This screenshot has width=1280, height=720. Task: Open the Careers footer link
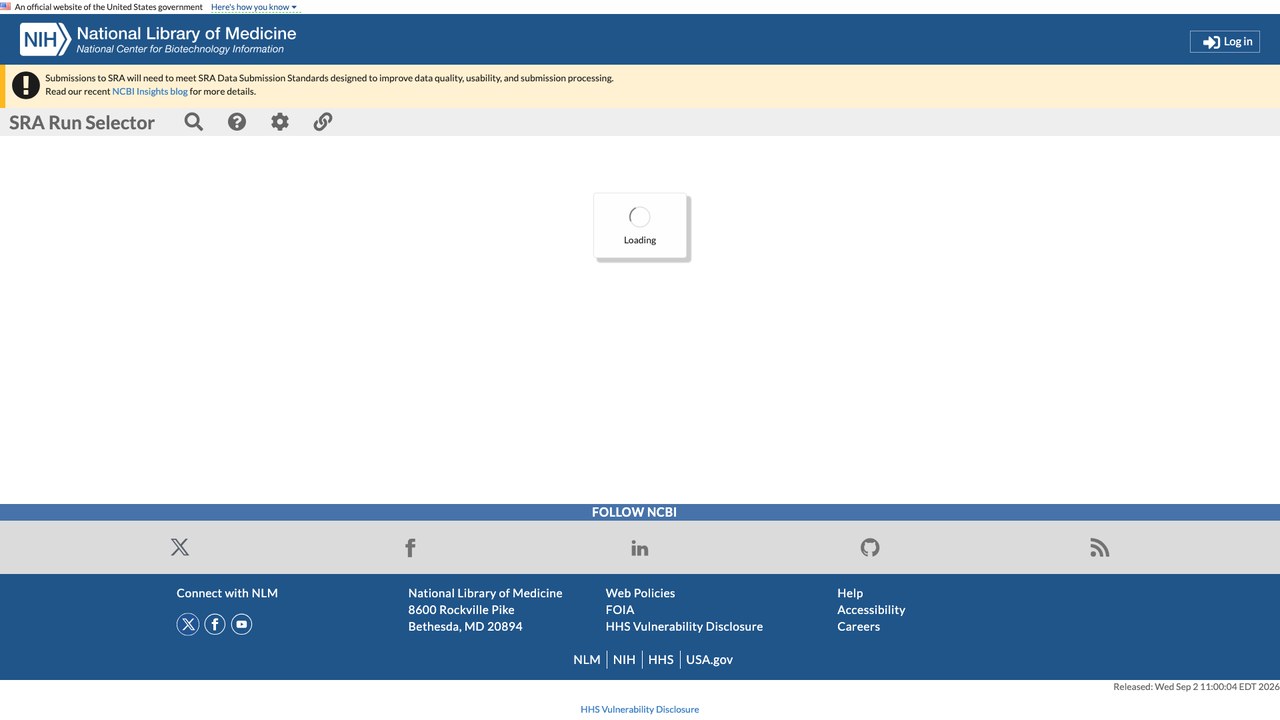click(859, 627)
